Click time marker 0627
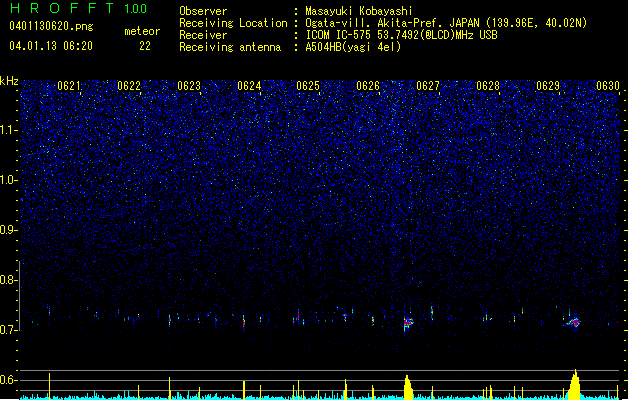This screenshot has width=629, height=400. (x=428, y=86)
